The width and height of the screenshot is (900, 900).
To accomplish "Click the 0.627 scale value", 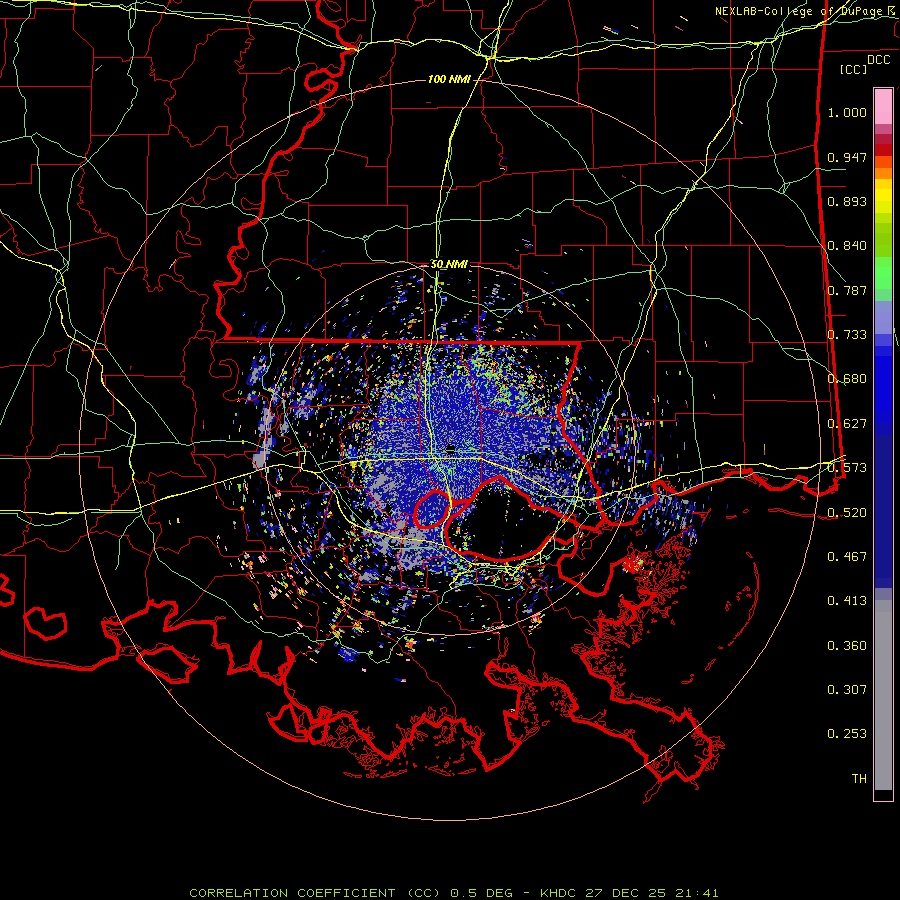I will (847, 424).
